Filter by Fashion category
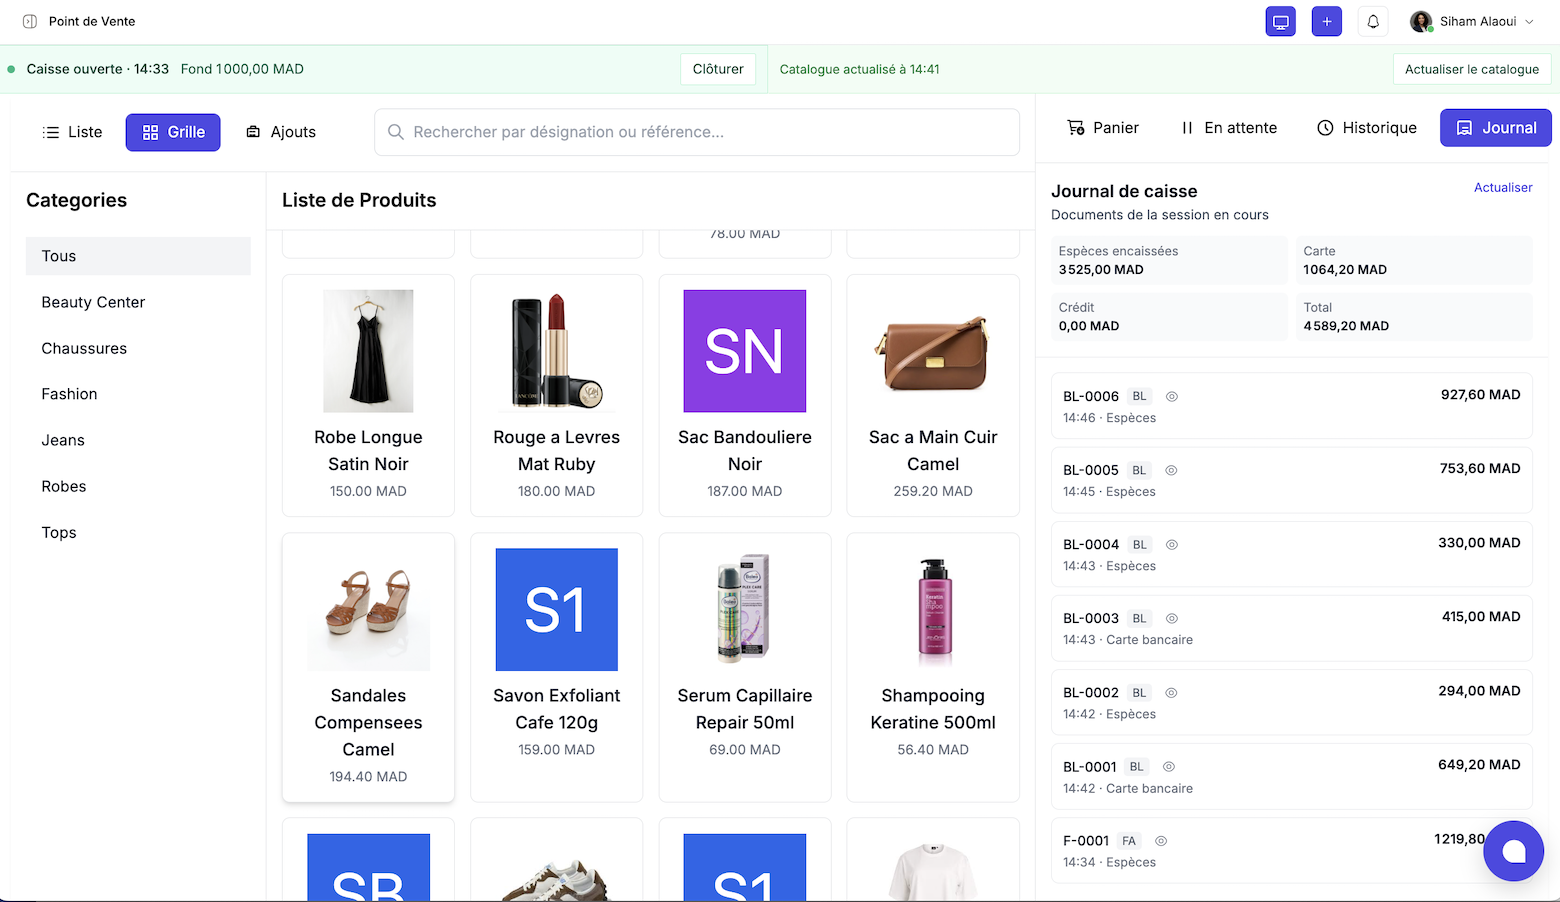The image size is (1560, 902). pos(138,394)
